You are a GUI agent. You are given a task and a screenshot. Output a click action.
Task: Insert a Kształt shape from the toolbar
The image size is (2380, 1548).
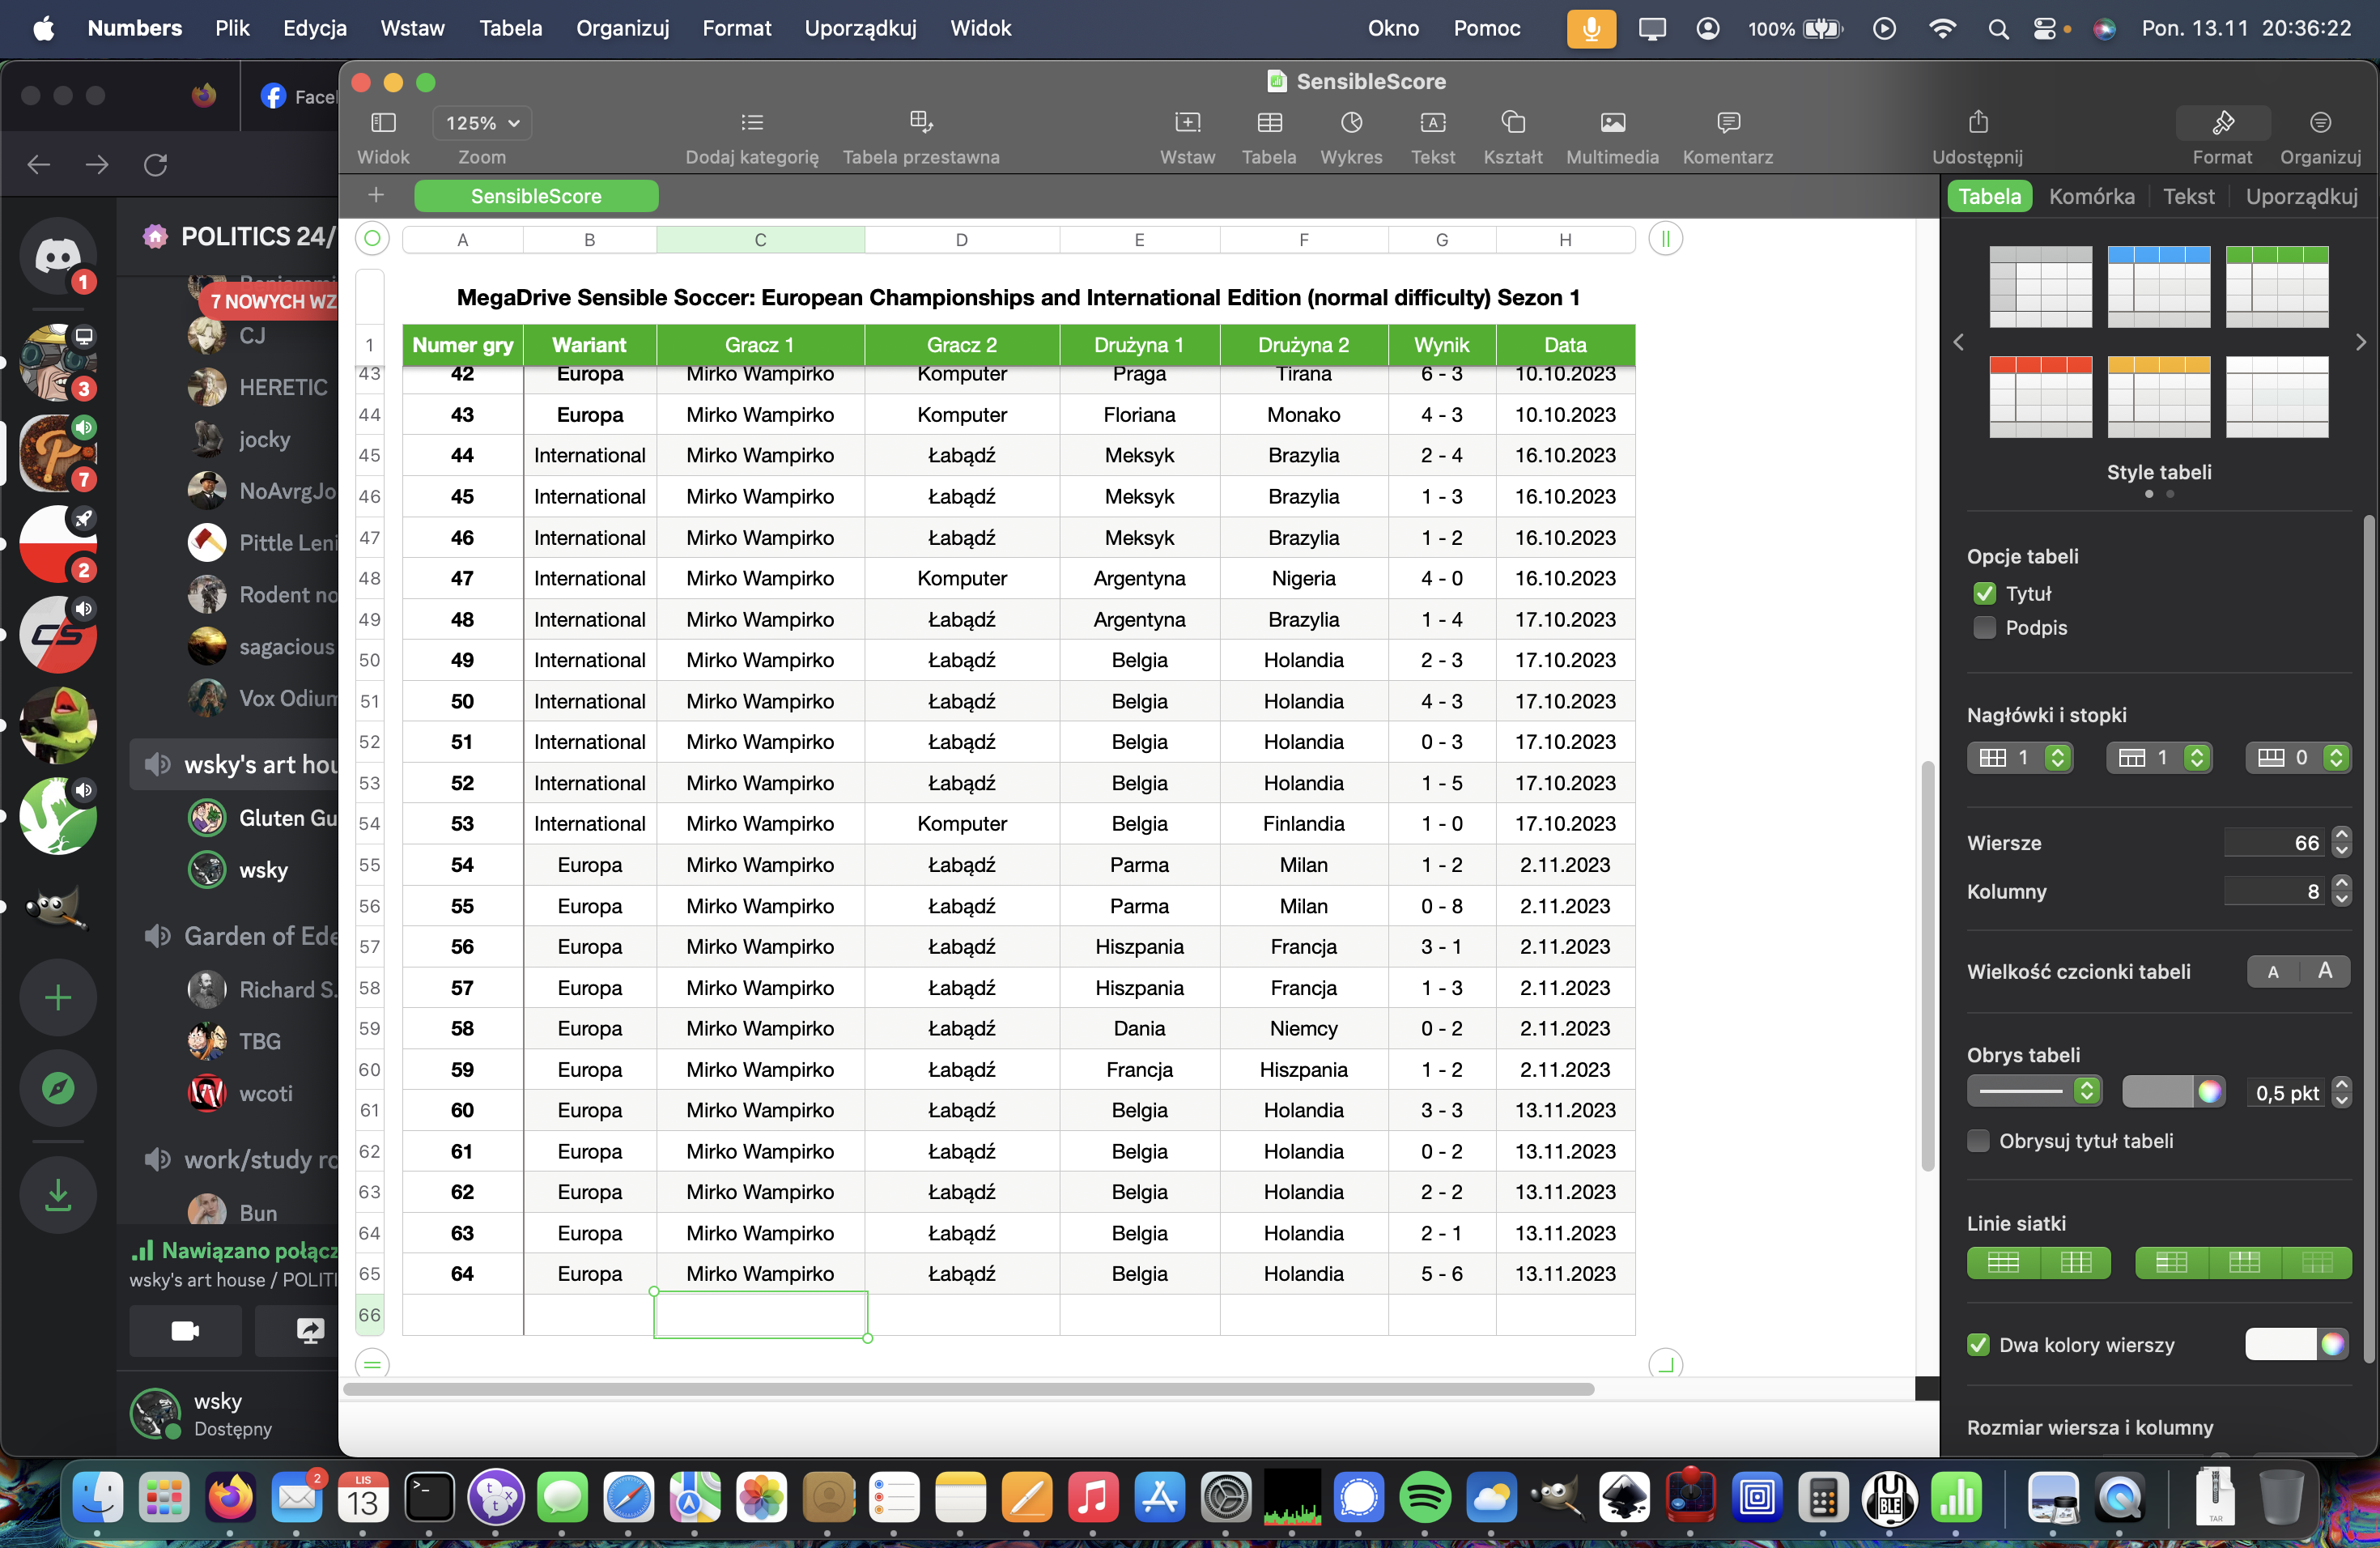click(1512, 123)
